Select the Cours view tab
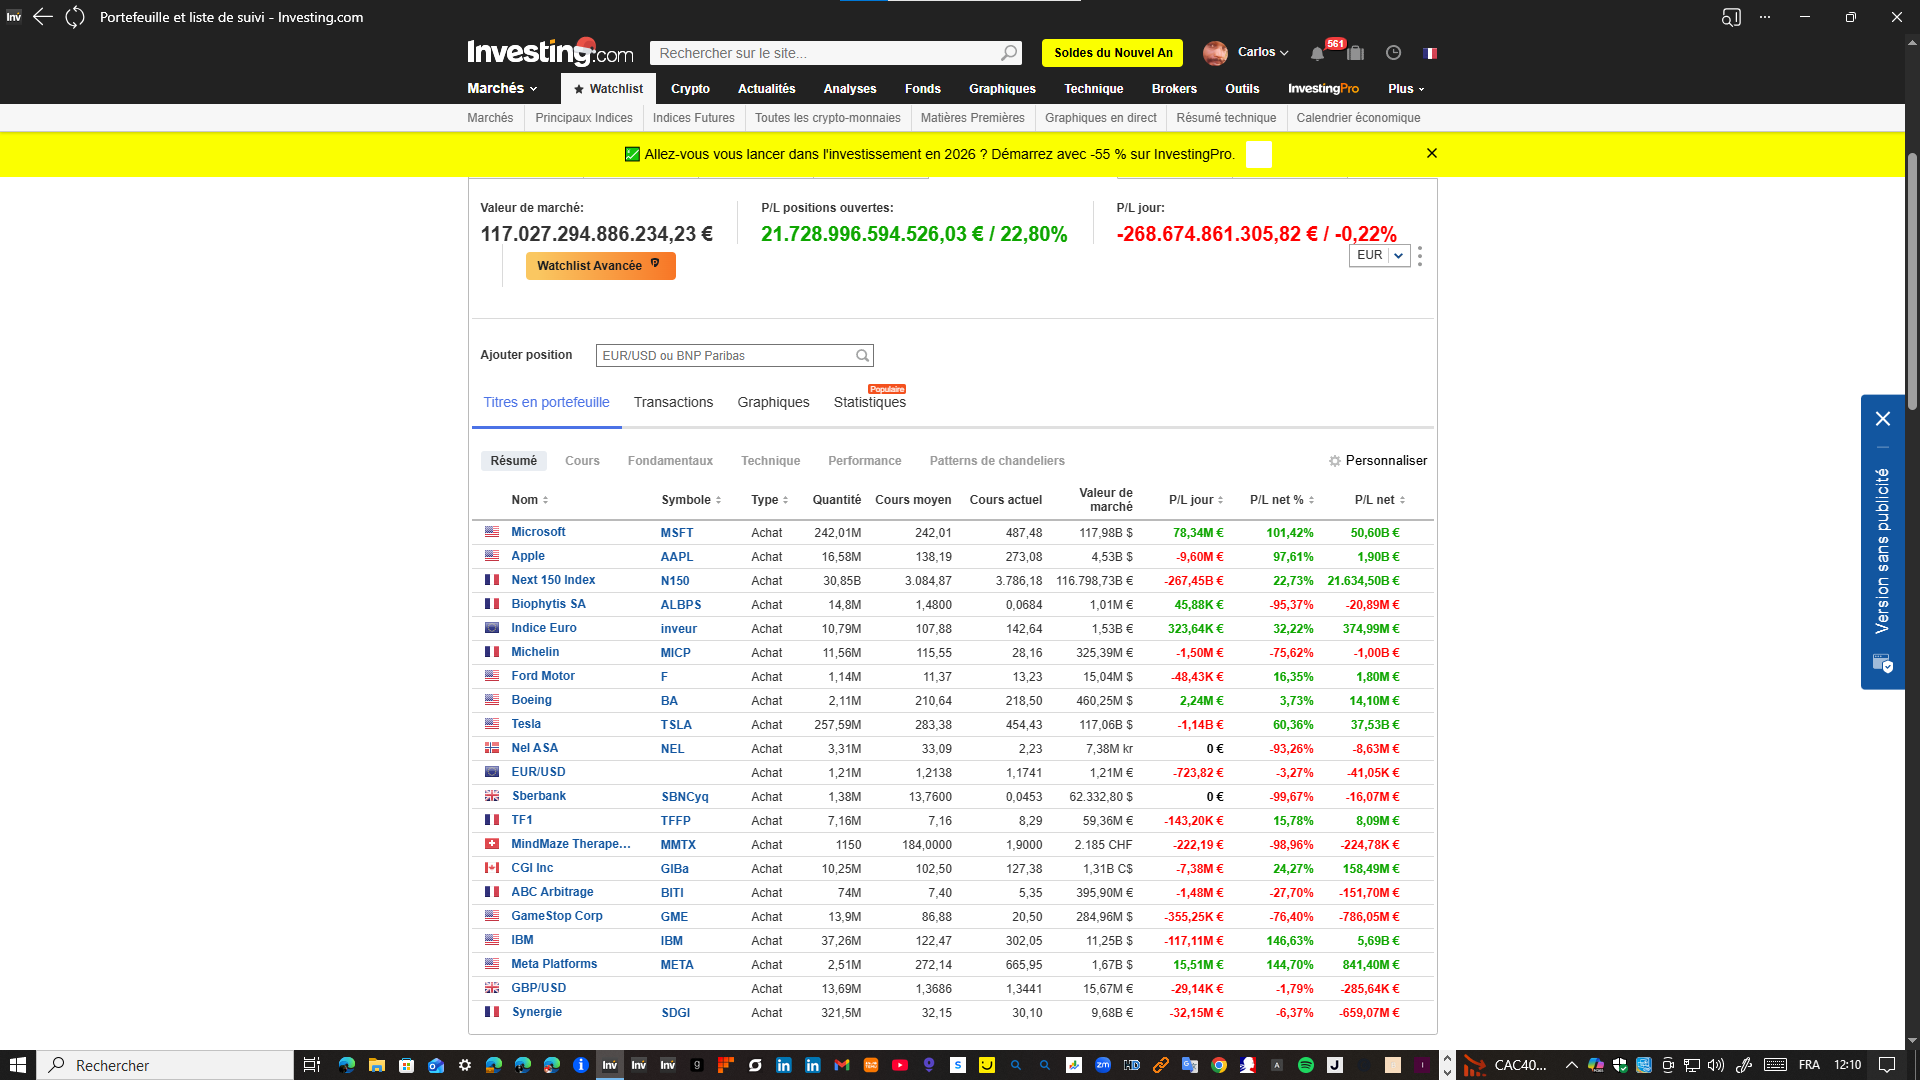Viewport: 1920px width, 1080px height. (x=582, y=461)
